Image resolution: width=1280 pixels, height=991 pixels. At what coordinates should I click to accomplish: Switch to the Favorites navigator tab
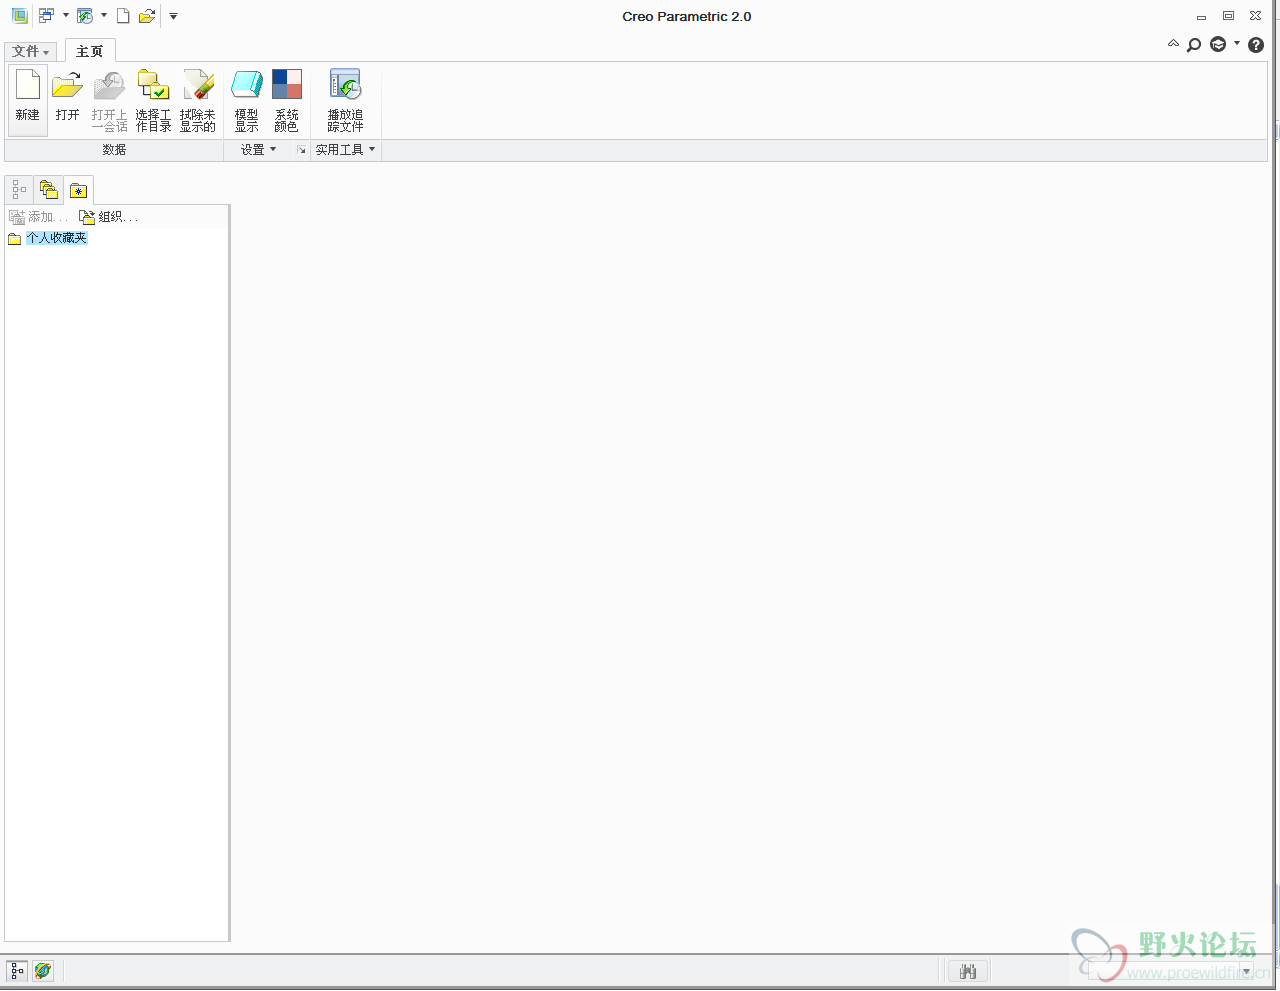(x=79, y=190)
